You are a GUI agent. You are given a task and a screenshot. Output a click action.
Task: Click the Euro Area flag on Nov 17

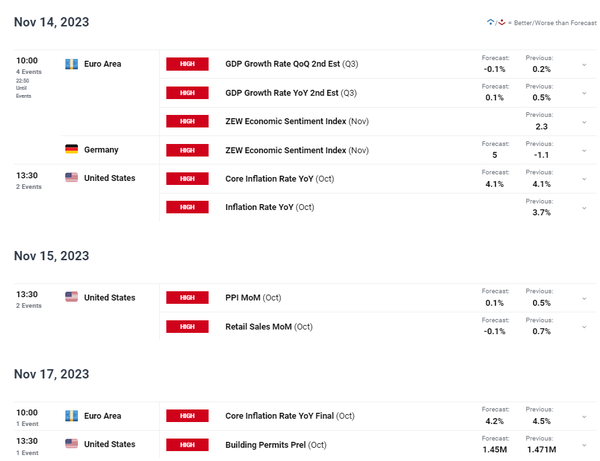tap(71, 415)
